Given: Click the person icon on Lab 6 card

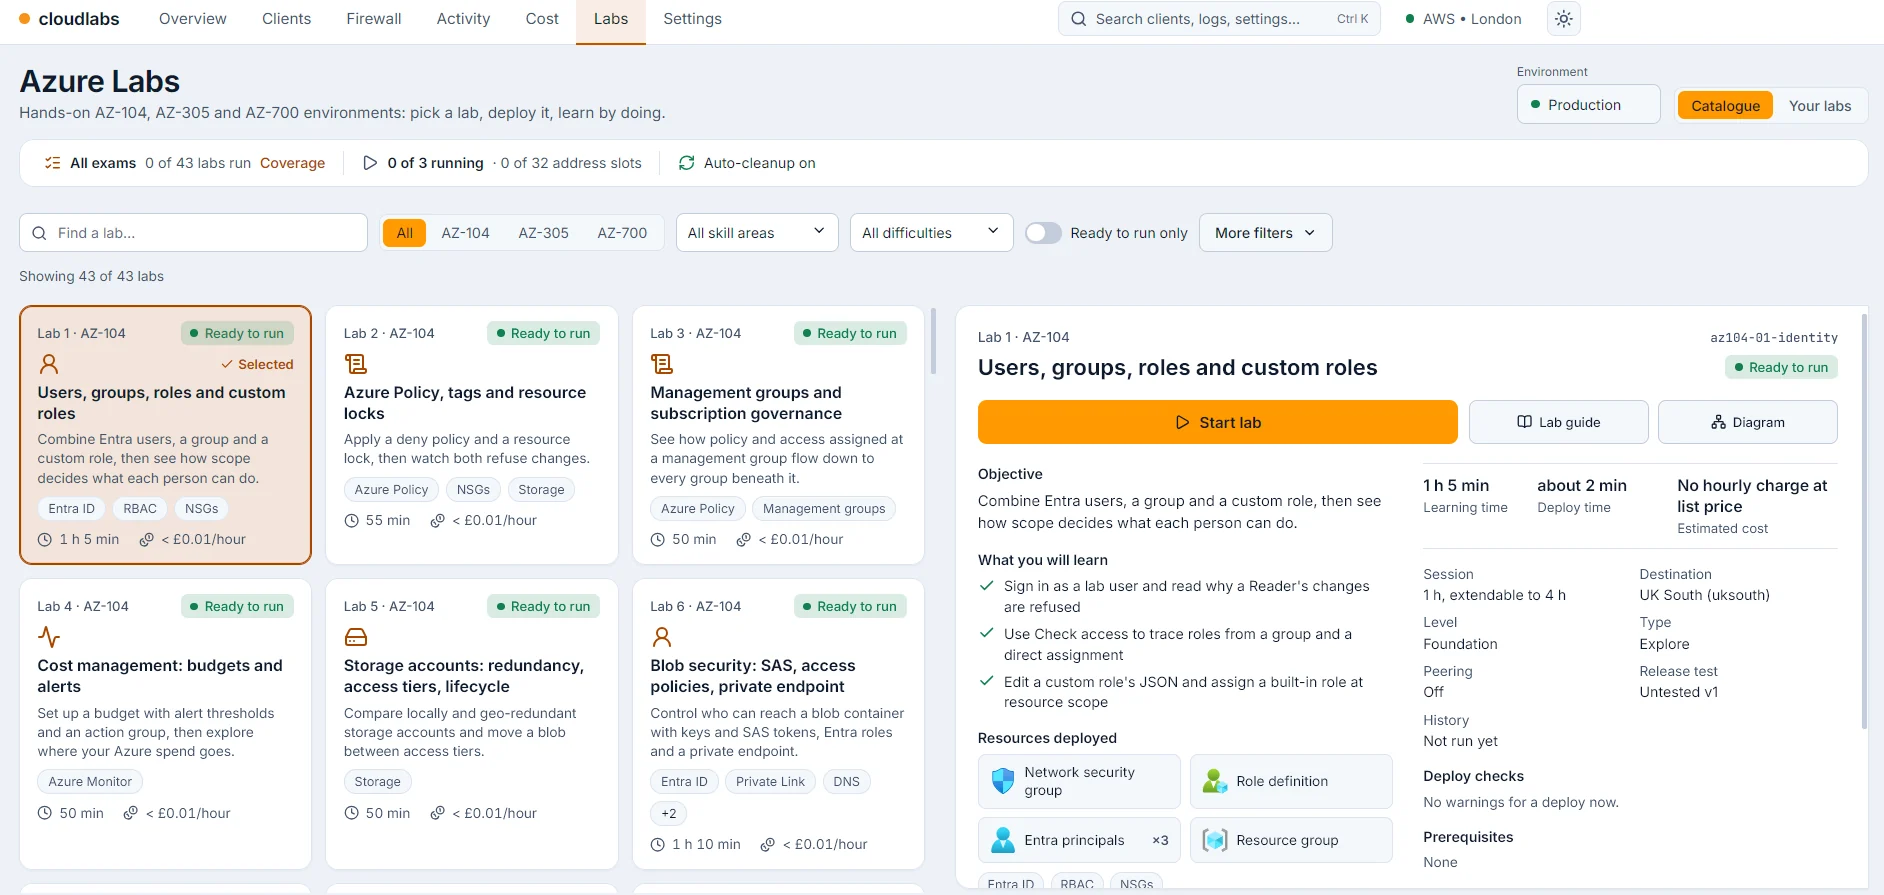Looking at the screenshot, I should click(x=661, y=637).
